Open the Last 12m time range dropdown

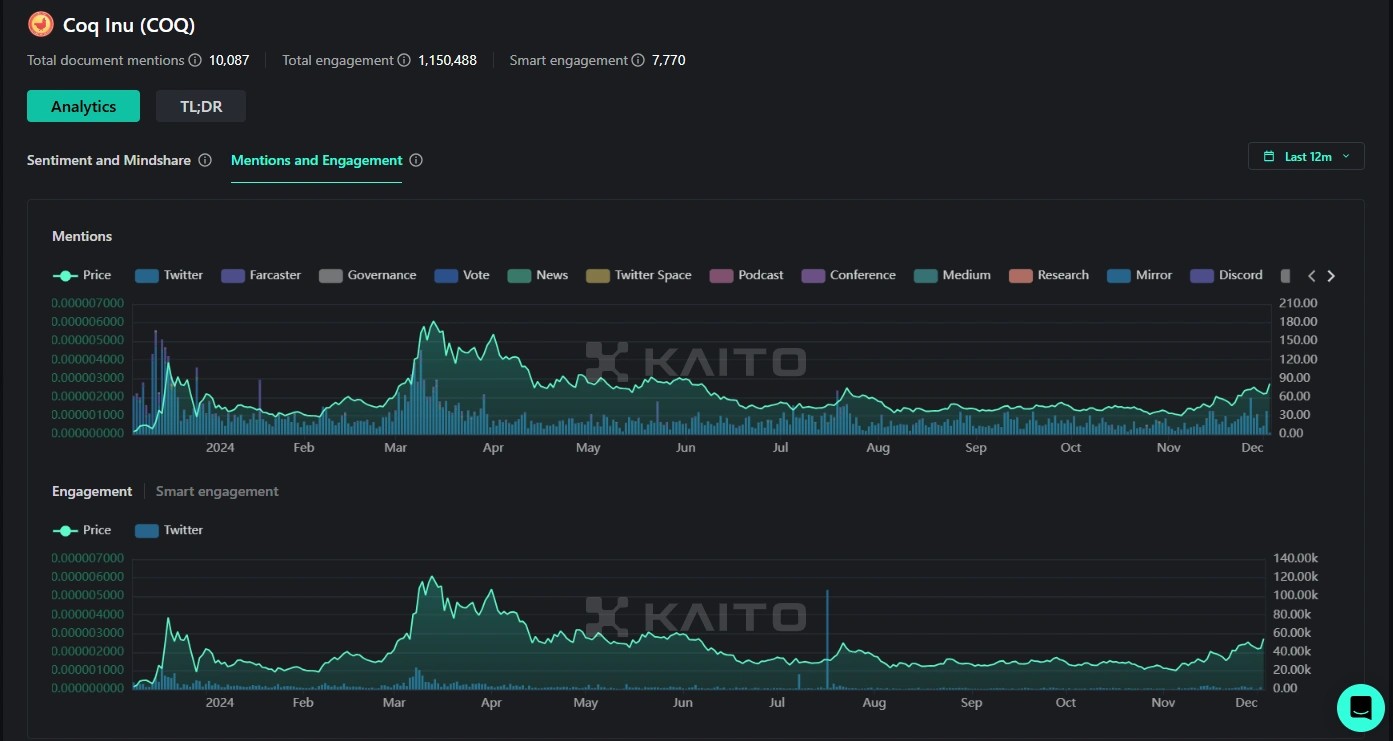point(1306,157)
